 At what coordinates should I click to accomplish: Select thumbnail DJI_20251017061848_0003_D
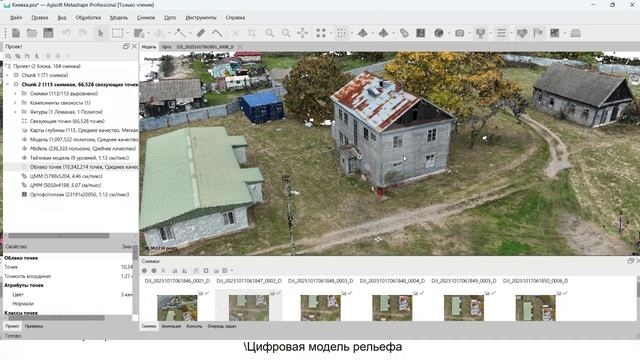(320, 307)
